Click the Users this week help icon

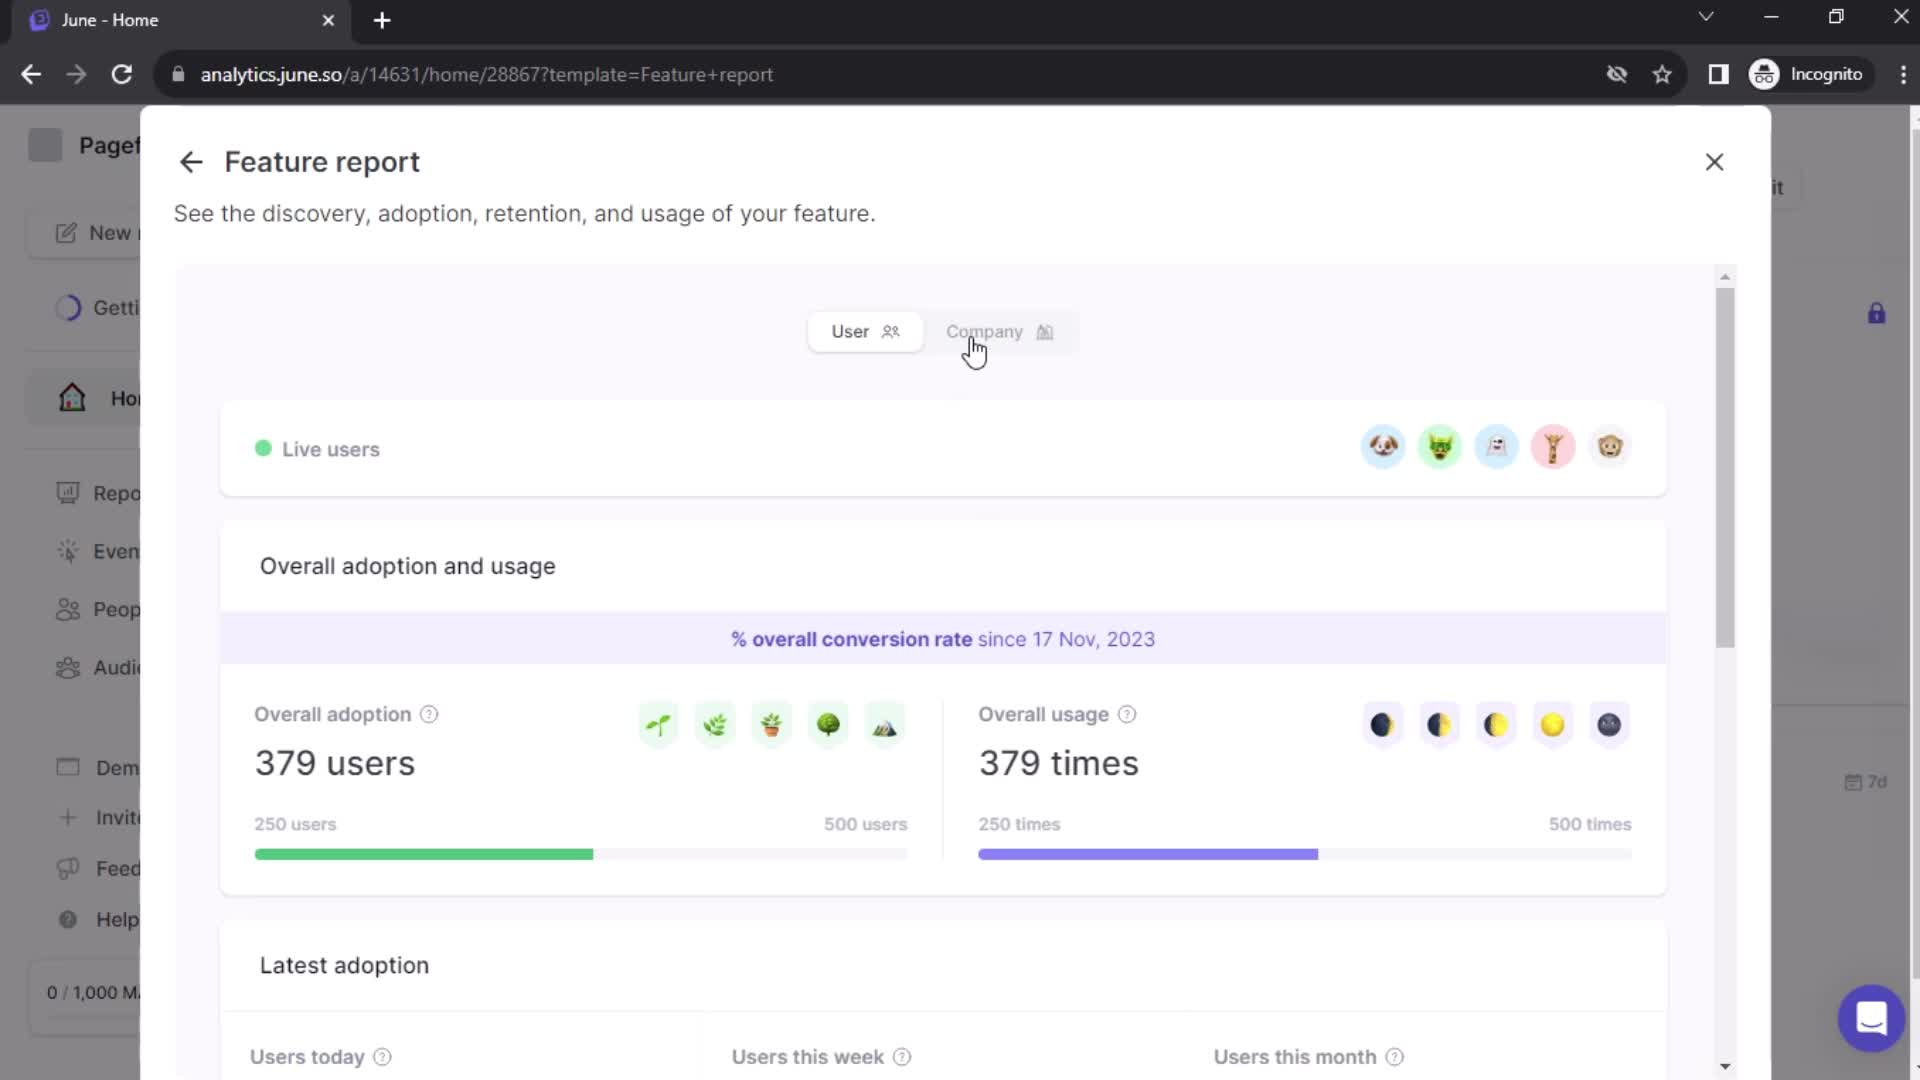pyautogui.click(x=902, y=1057)
